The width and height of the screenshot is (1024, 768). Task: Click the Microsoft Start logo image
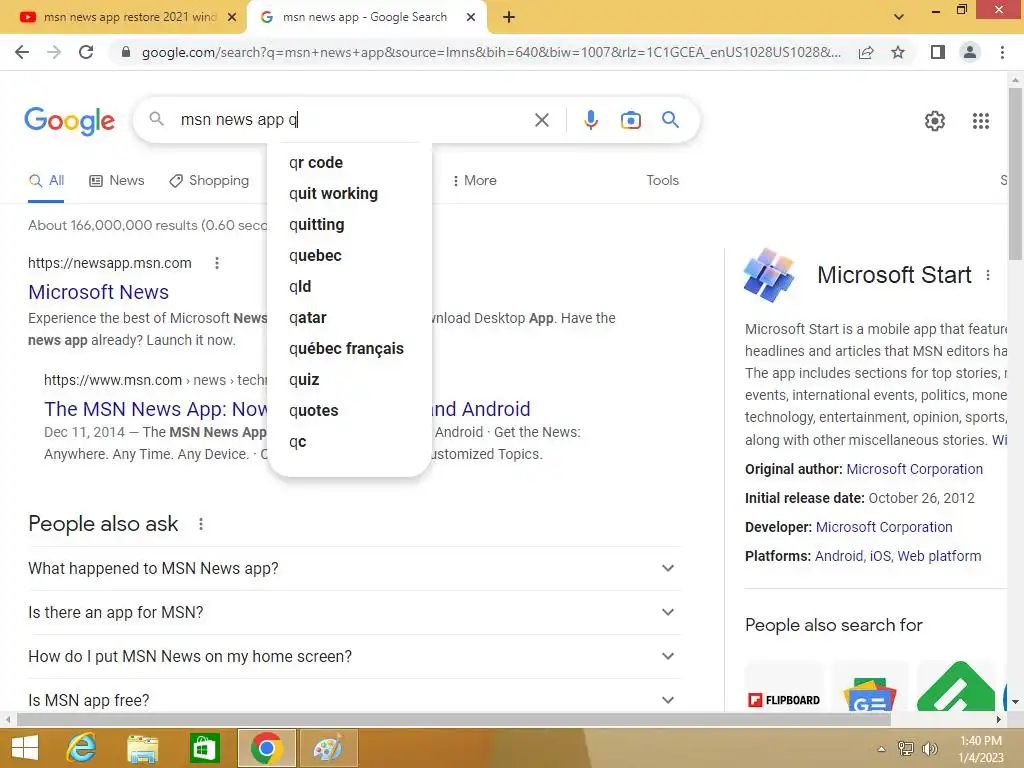(769, 275)
